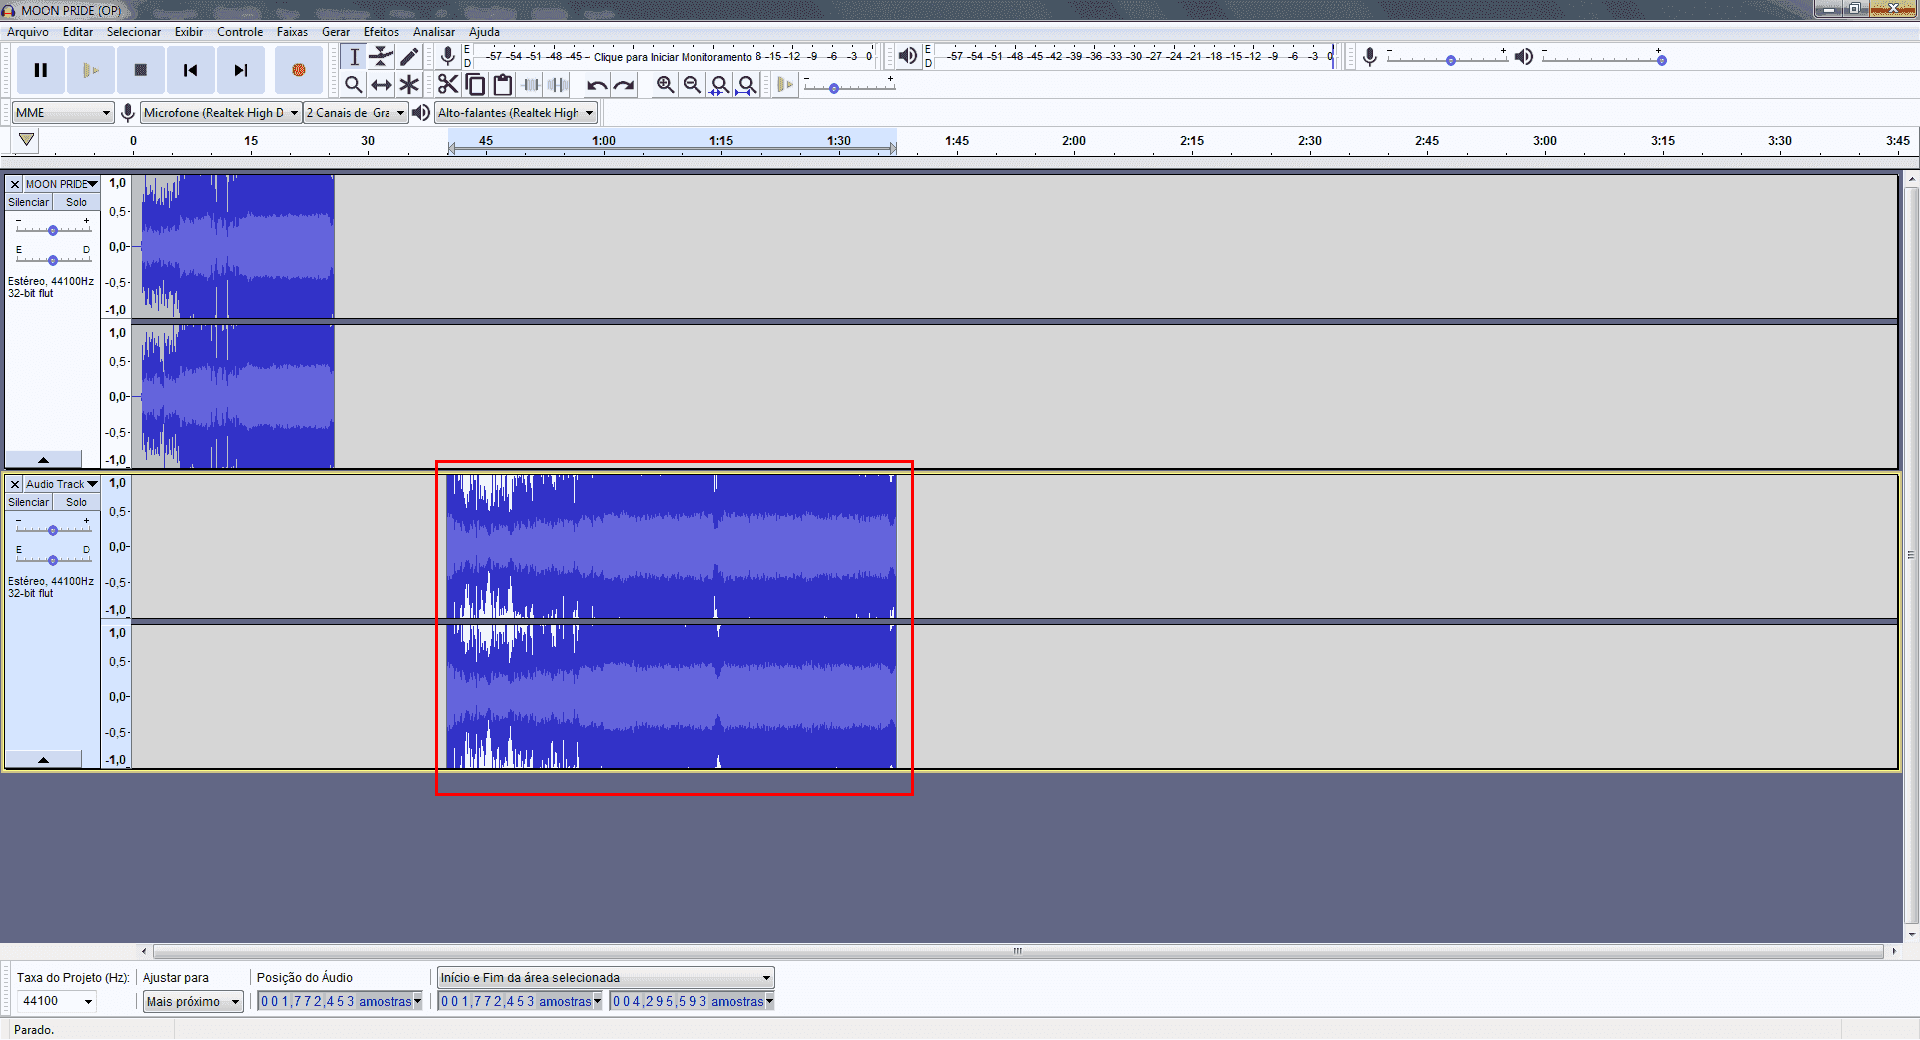Select the Zoom magnifier tool
The width and height of the screenshot is (1920, 1040).
coord(354,85)
